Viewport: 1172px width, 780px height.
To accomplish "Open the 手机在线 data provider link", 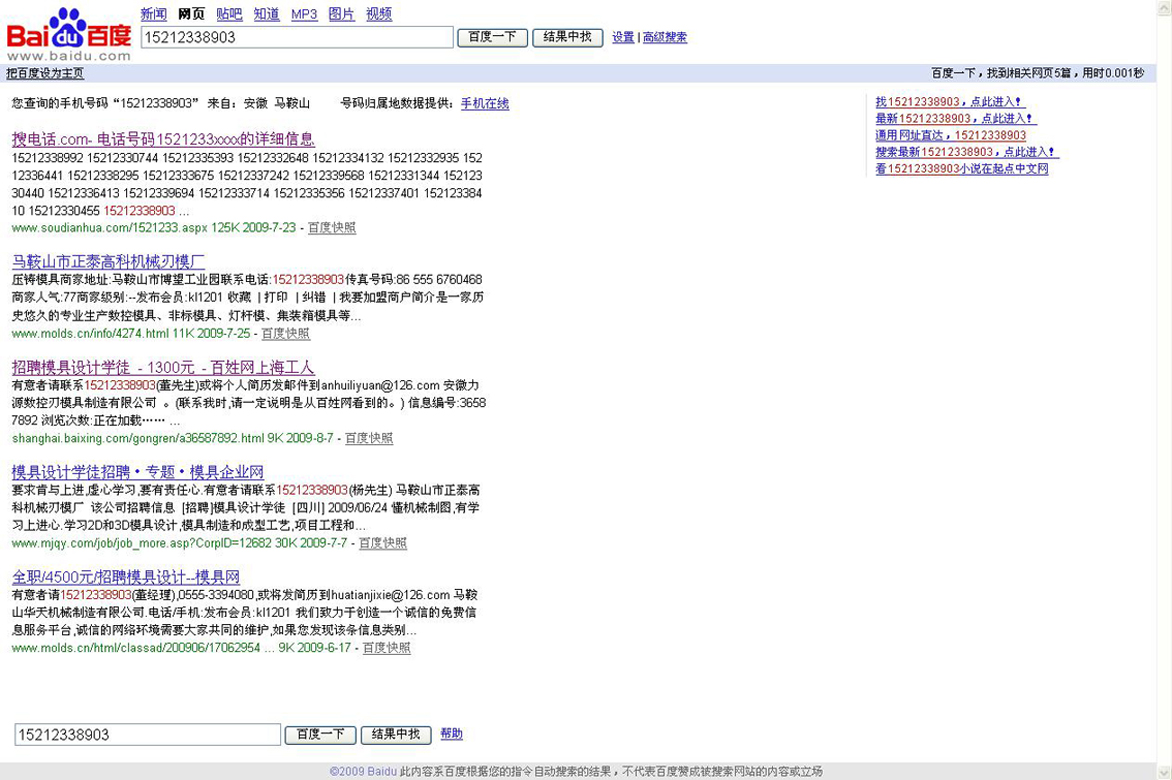I will 484,104.
